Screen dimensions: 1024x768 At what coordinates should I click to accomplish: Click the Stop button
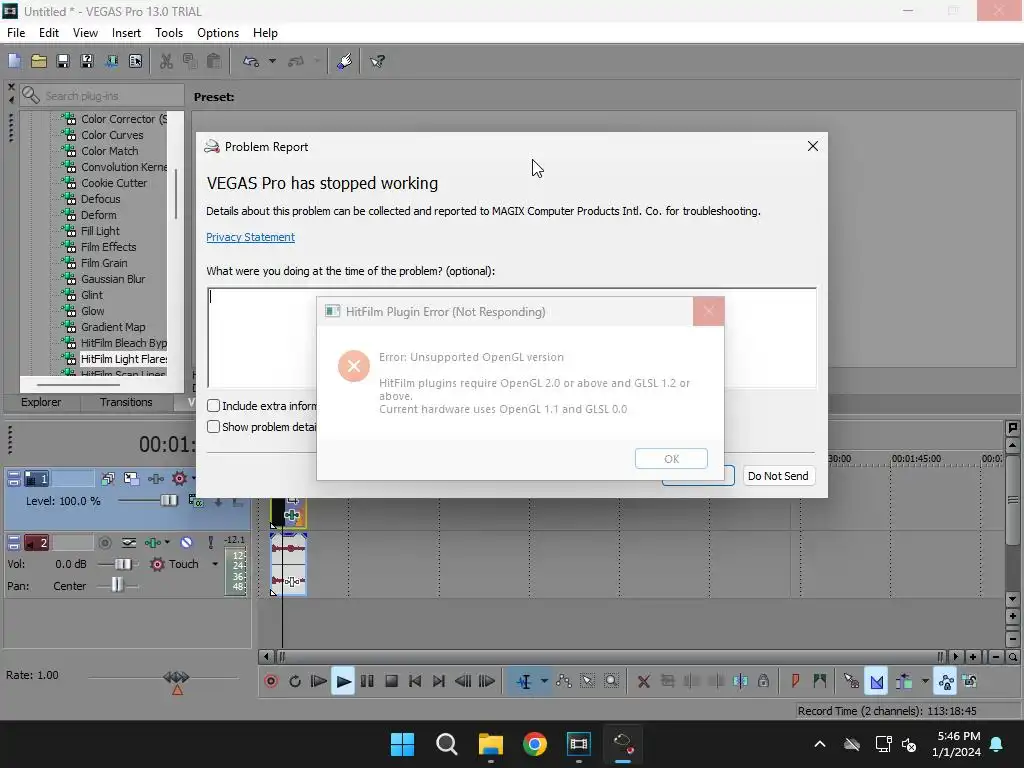point(391,681)
